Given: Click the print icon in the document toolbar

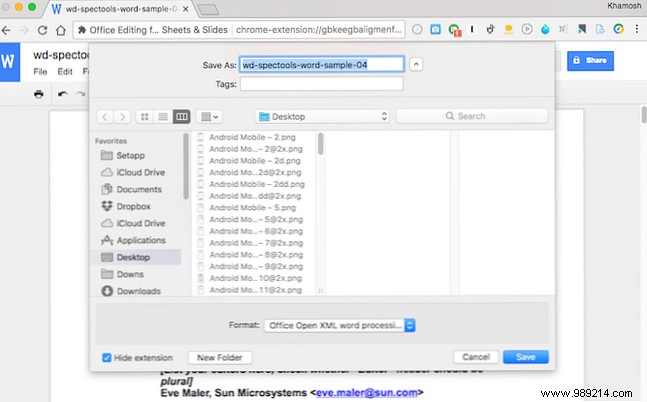Looking at the screenshot, I should pos(39,94).
